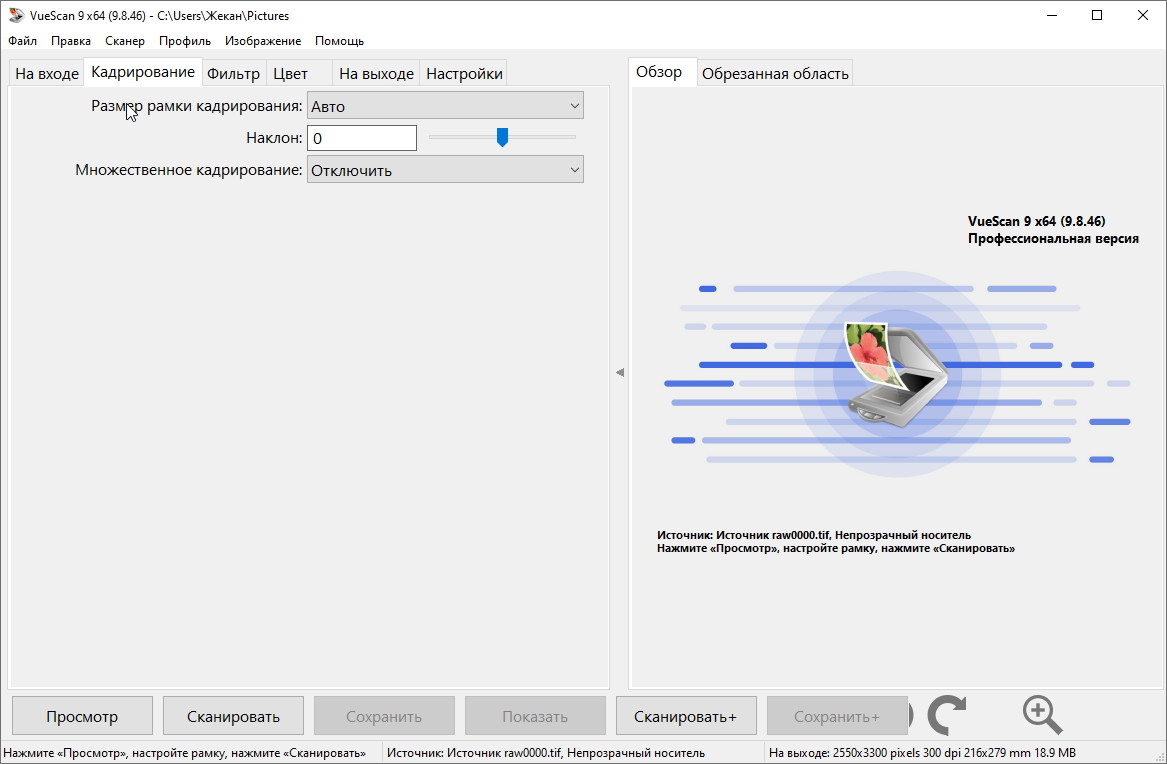Switch to the 'На входе' tab

point(47,74)
